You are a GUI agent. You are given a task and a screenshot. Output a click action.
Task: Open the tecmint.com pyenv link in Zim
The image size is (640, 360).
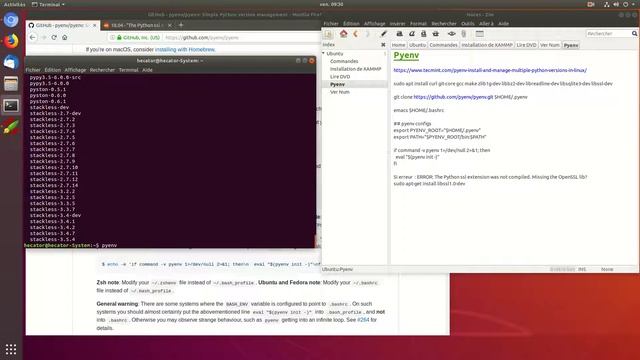pos(490,70)
